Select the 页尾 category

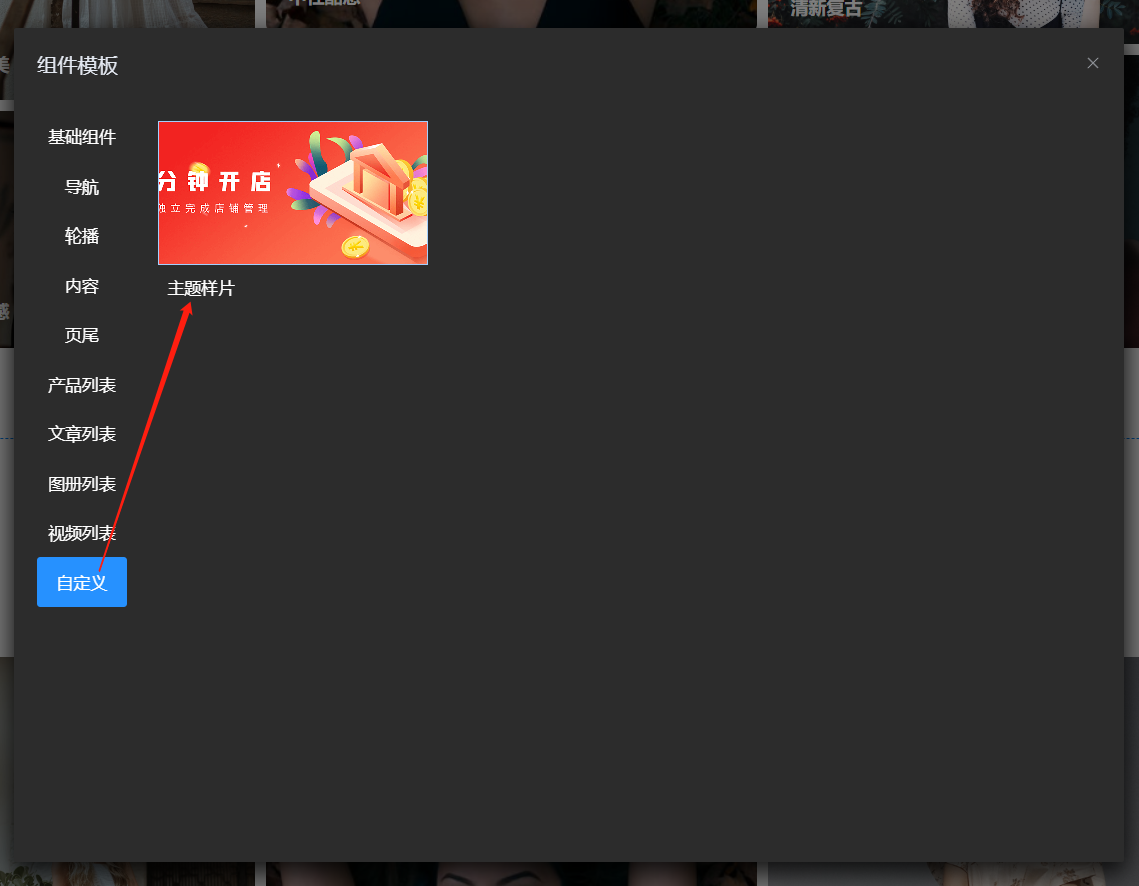click(81, 336)
